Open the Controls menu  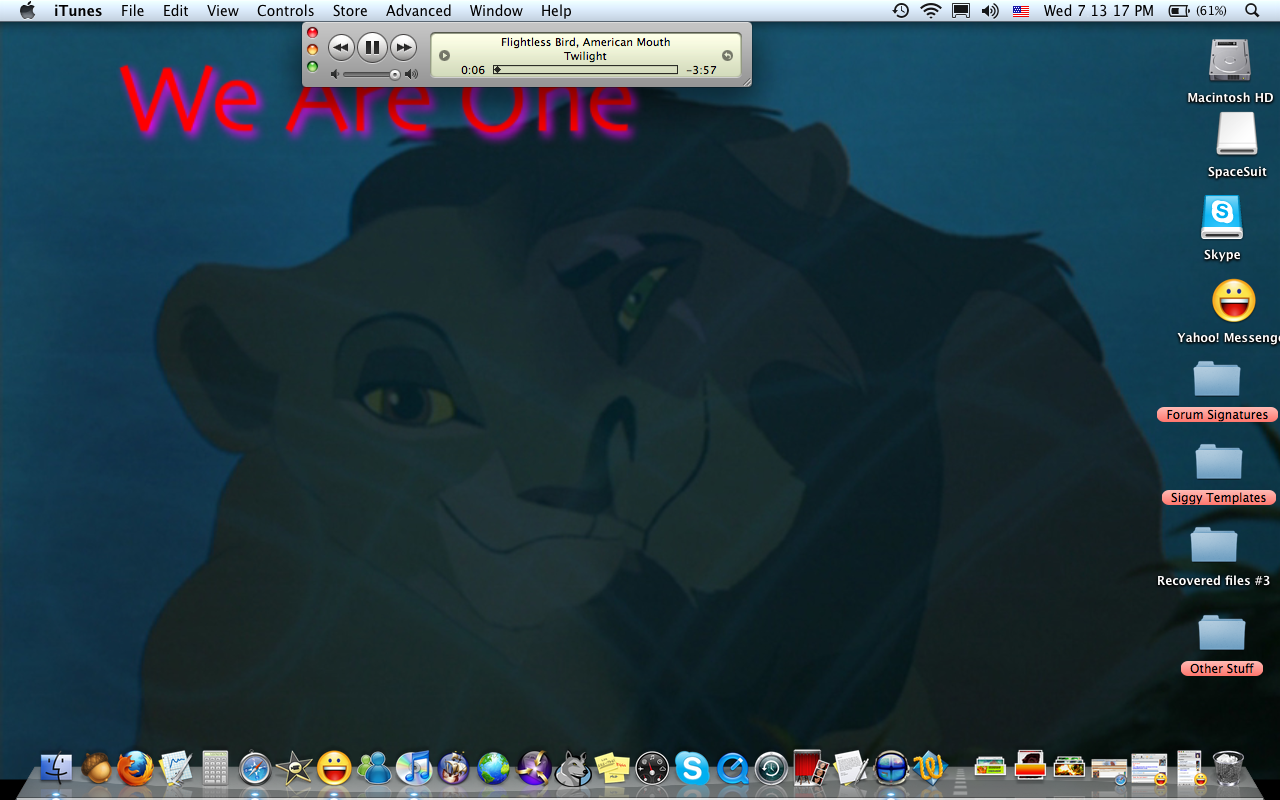[x=285, y=11]
